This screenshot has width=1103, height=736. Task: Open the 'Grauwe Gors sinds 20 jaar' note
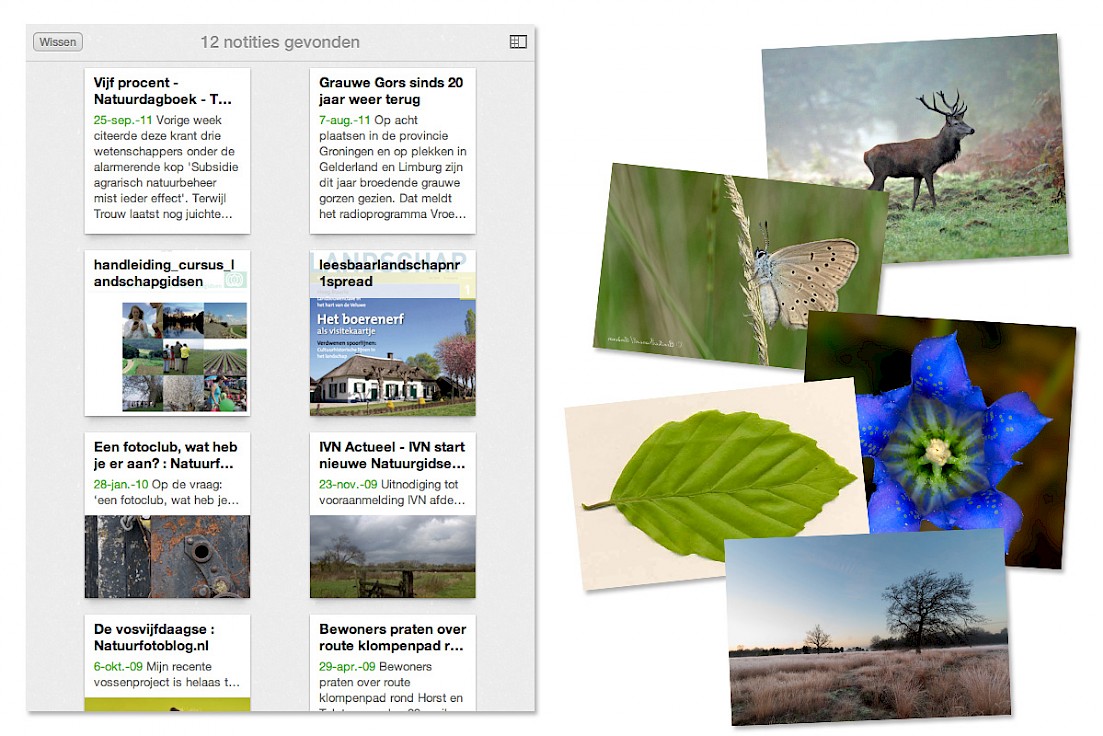(x=393, y=151)
